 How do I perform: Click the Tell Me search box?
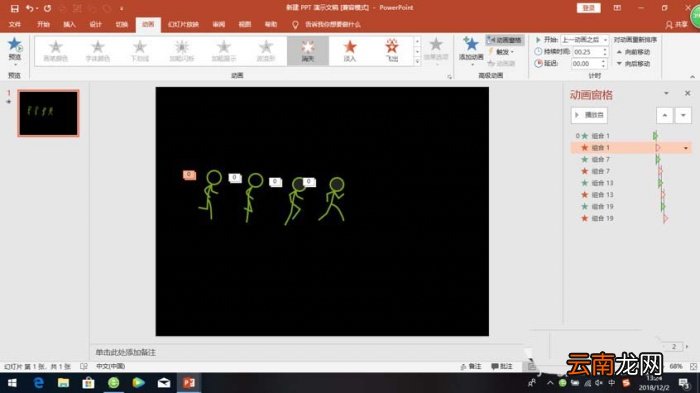[333, 25]
